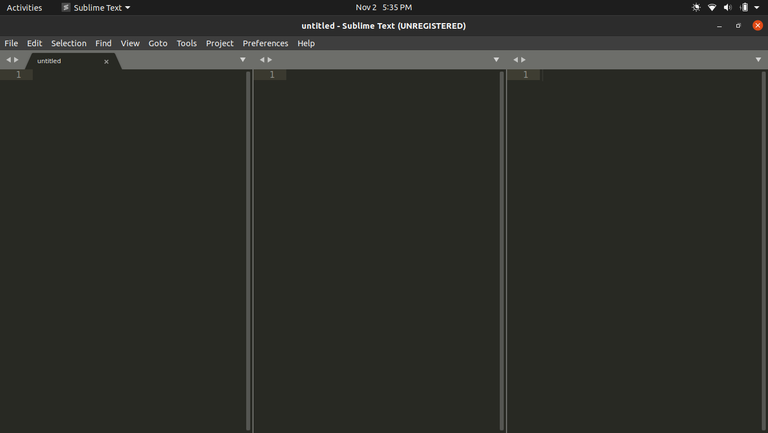Click previous tab arrow in third pane

coord(515,60)
